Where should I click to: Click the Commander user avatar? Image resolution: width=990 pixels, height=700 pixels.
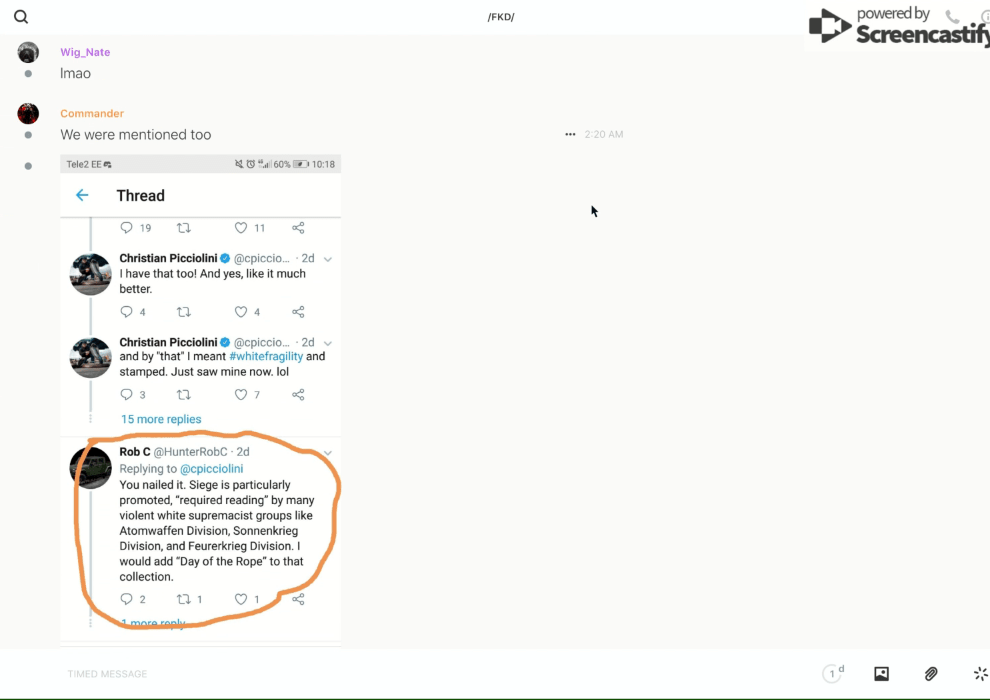(28, 114)
